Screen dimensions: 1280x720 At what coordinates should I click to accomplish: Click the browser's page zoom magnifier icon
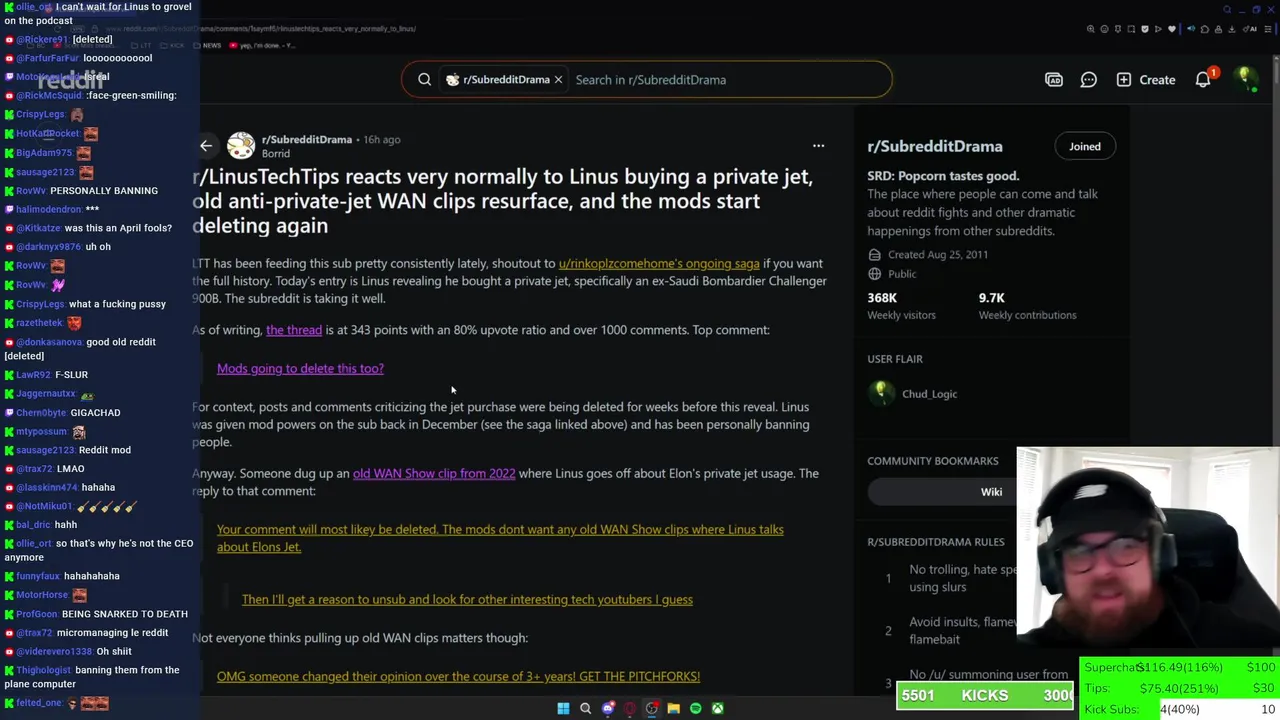tap(1091, 29)
